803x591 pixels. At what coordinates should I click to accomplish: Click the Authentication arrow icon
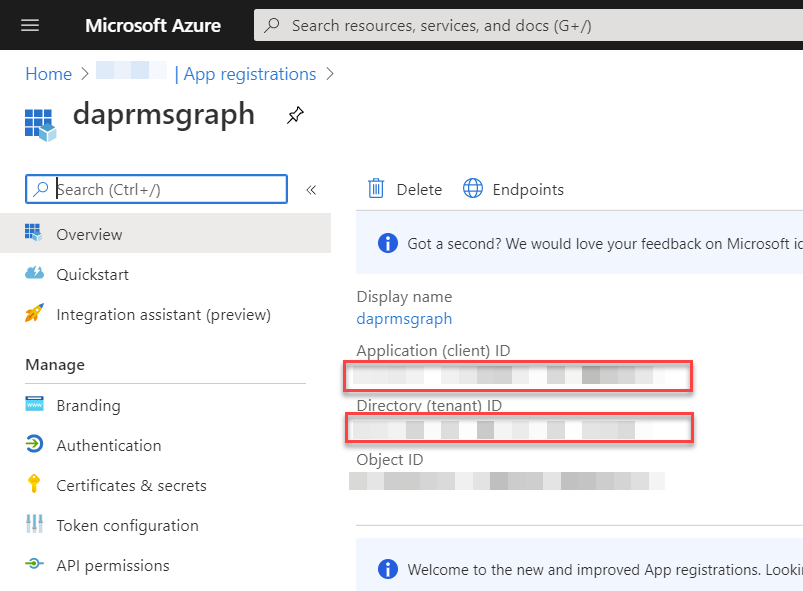(x=34, y=444)
